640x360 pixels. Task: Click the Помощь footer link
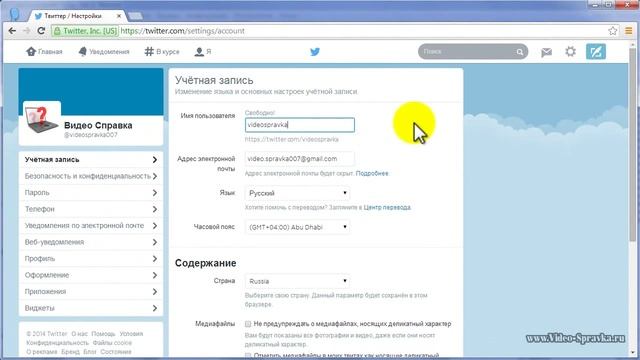103,334
